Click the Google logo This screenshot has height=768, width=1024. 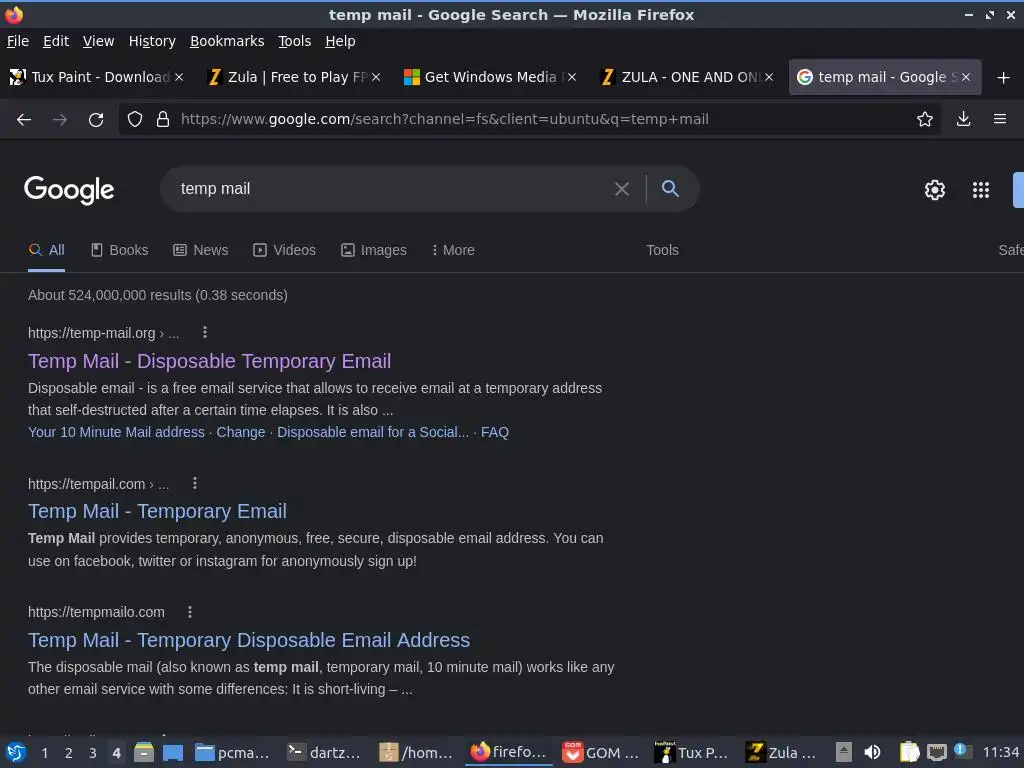(69, 190)
